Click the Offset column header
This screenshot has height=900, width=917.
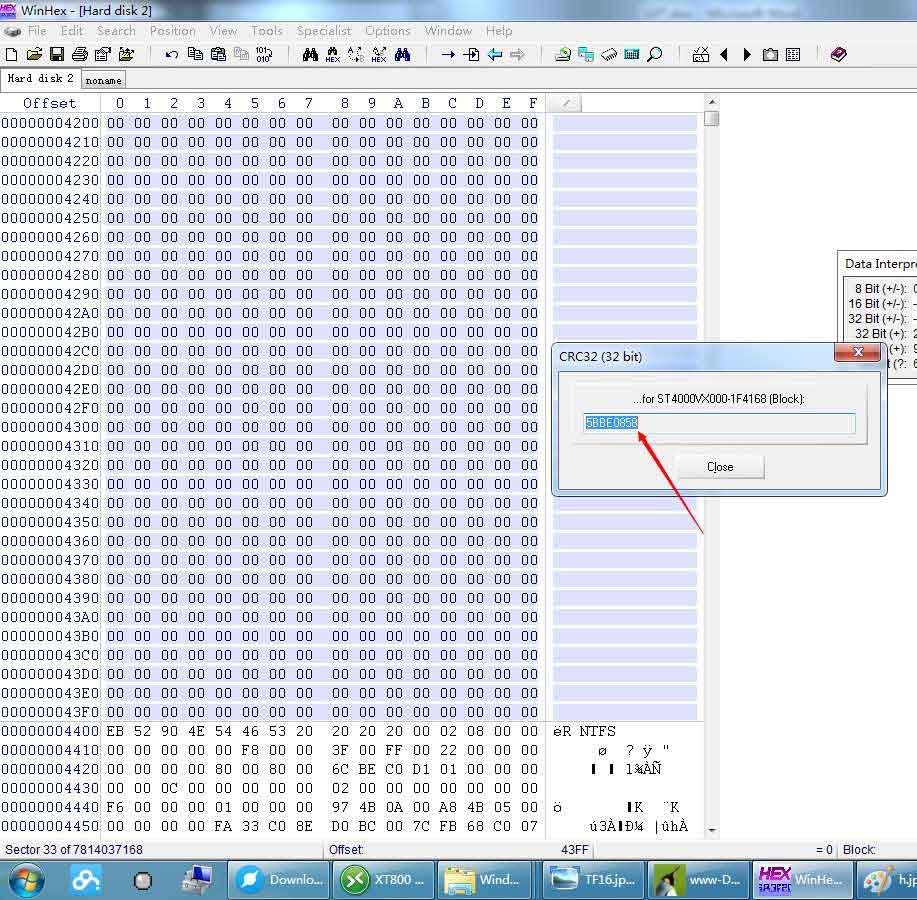pyautogui.click(x=50, y=104)
